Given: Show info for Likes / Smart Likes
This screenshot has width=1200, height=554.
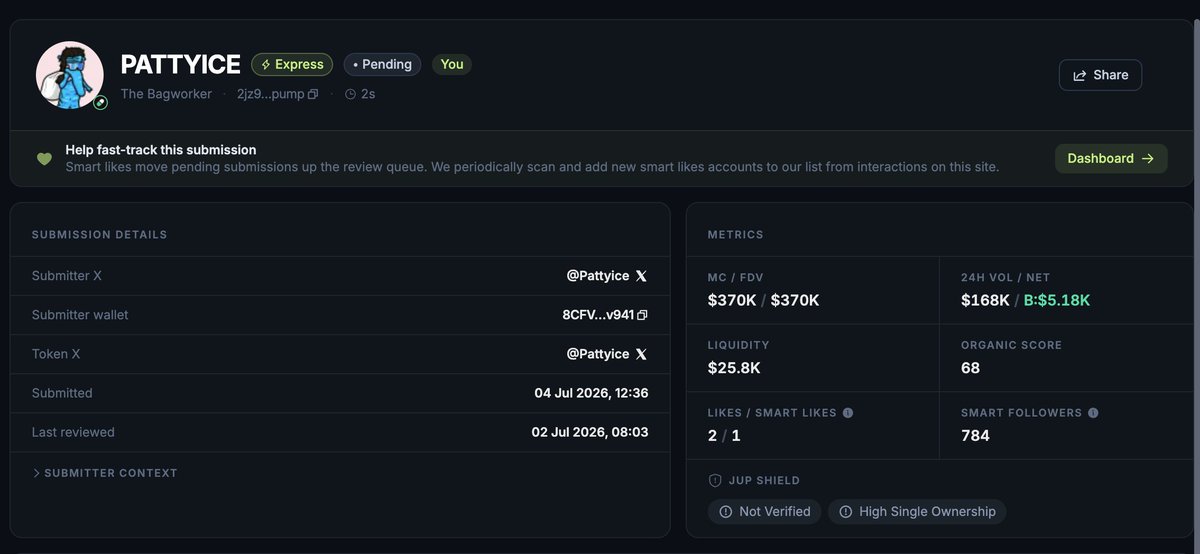Looking at the screenshot, I should click(848, 413).
